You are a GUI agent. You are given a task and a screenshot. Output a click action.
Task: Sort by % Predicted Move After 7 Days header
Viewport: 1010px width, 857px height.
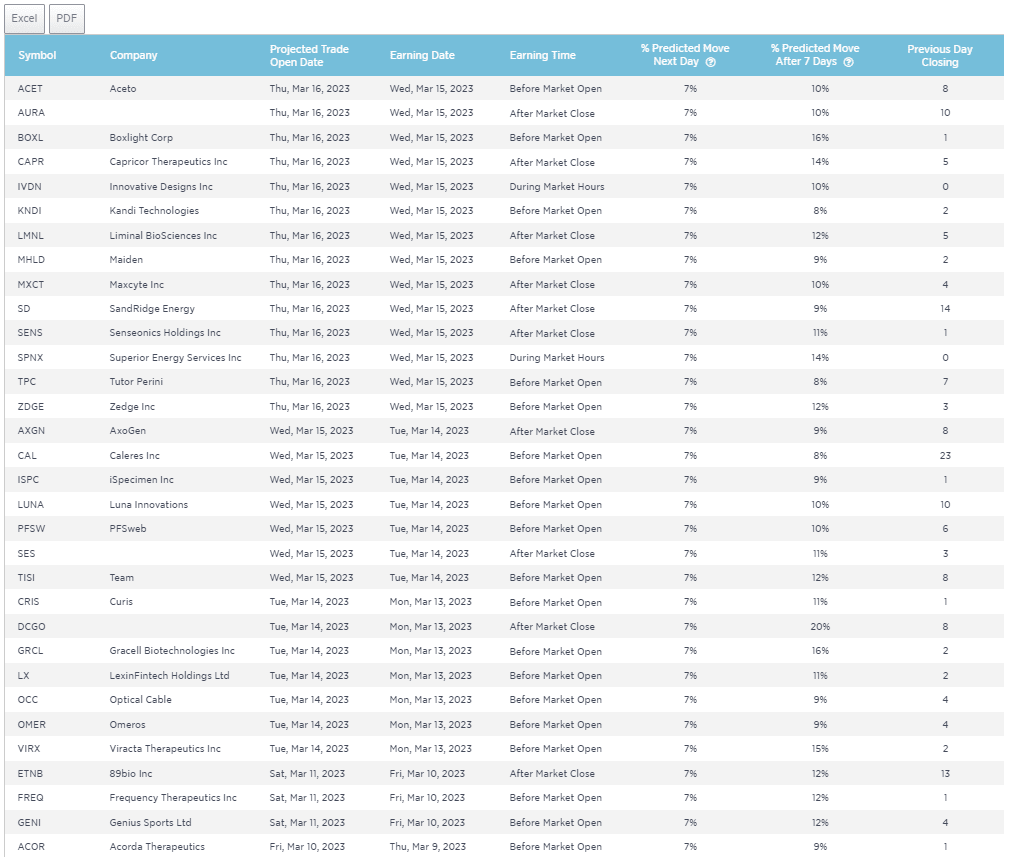(x=815, y=55)
